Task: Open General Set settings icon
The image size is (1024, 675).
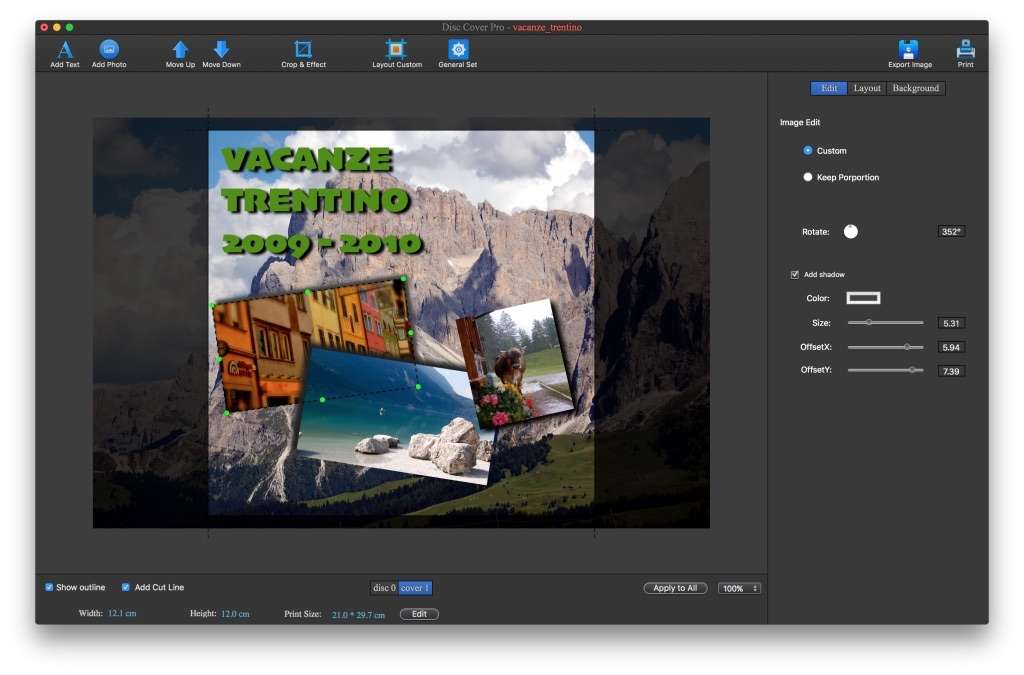Action: [457, 49]
